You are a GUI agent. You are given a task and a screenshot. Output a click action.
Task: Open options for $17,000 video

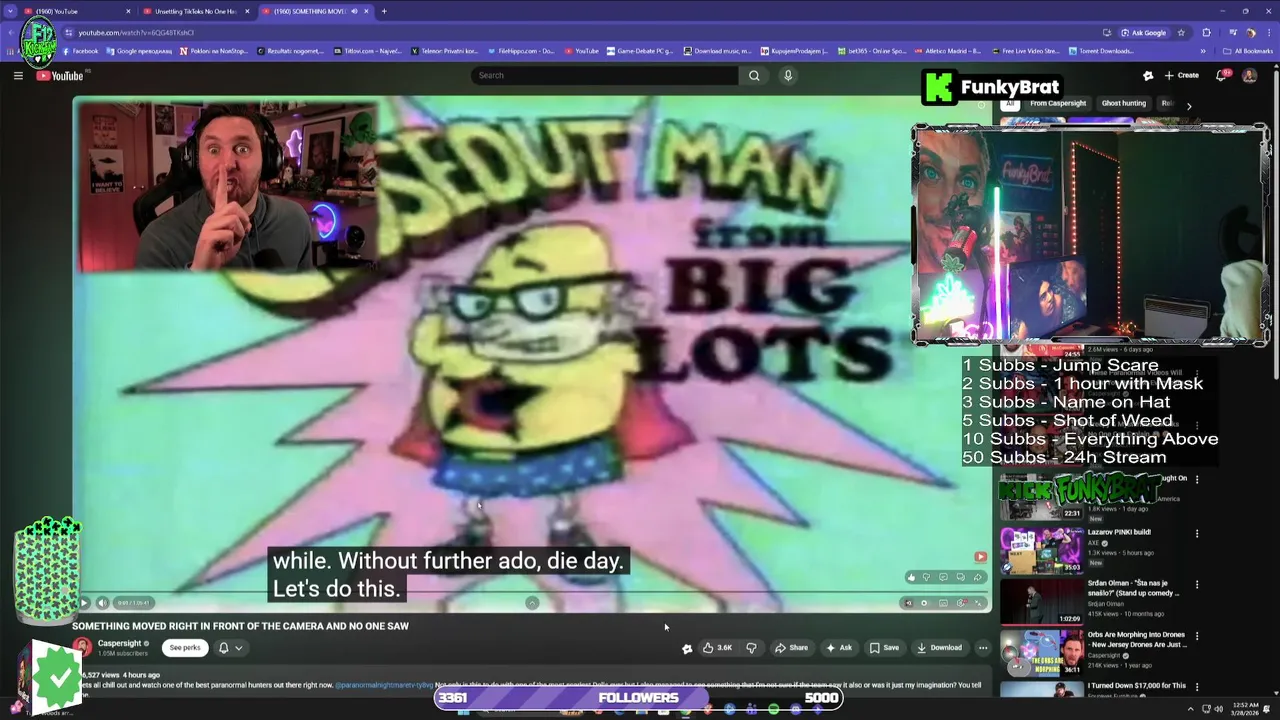click(x=1197, y=686)
